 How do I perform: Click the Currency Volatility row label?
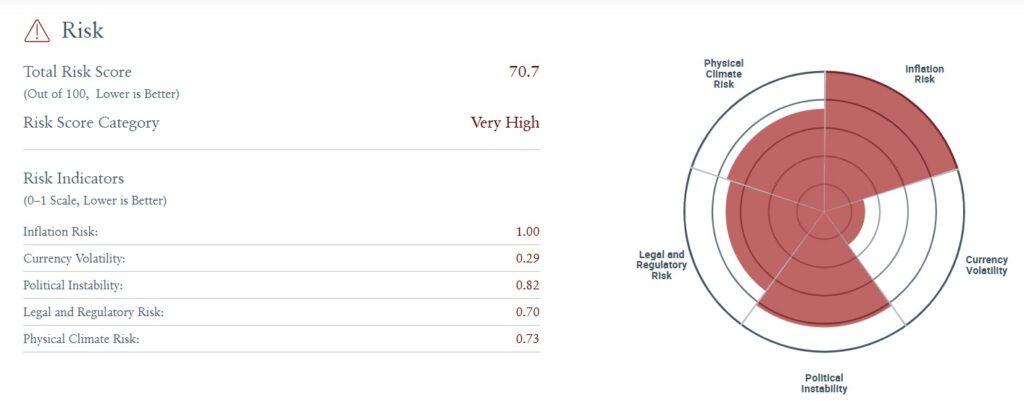[x=75, y=258]
